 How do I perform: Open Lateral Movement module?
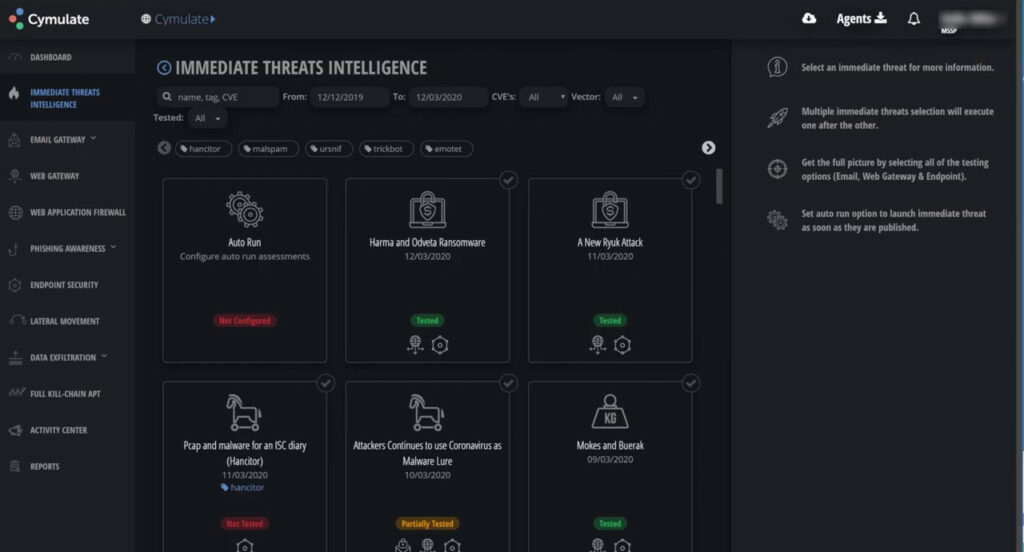coord(65,321)
